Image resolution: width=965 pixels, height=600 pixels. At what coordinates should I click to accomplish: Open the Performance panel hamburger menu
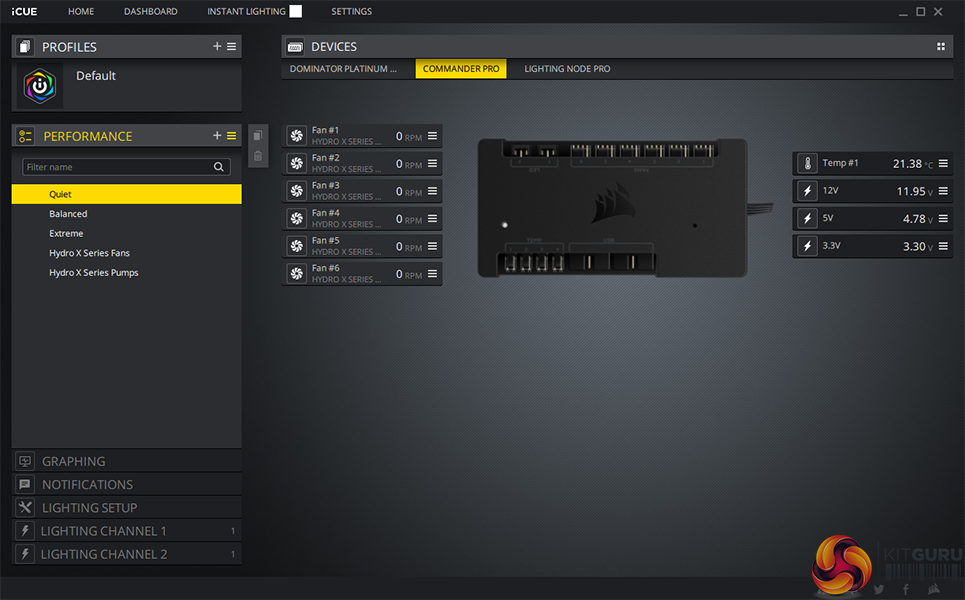tap(231, 135)
